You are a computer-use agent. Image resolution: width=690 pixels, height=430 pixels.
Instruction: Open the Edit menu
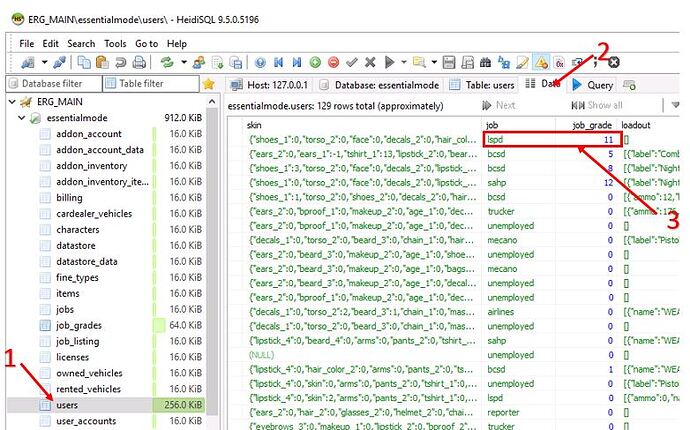(x=51, y=44)
